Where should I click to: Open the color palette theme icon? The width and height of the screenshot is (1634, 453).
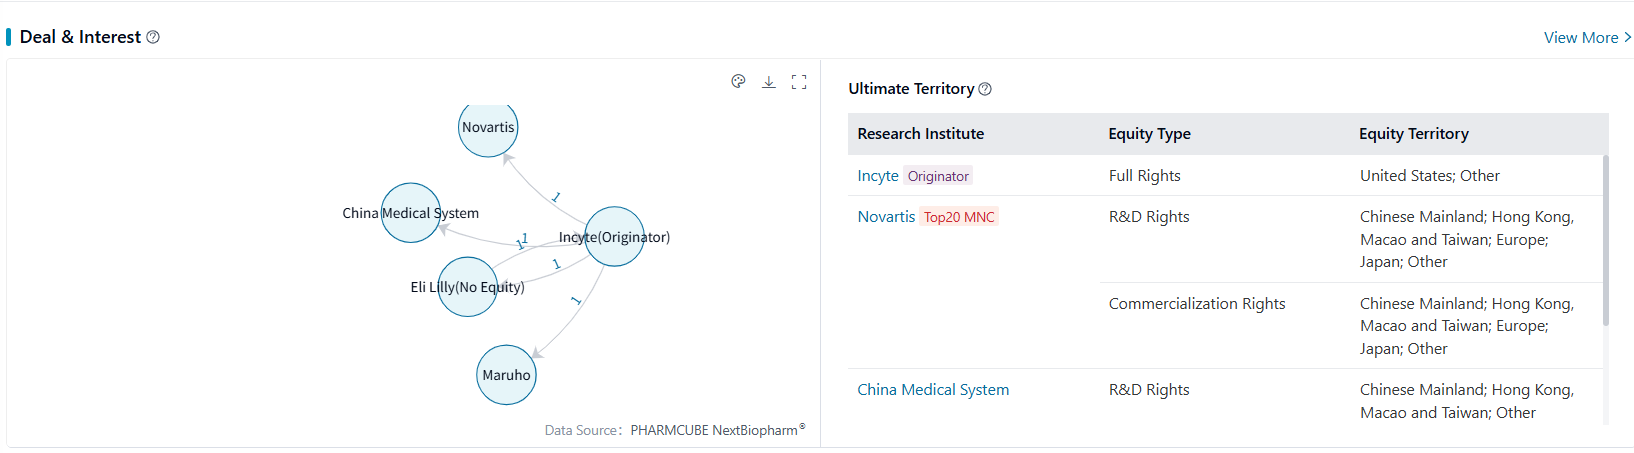(738, 82)
